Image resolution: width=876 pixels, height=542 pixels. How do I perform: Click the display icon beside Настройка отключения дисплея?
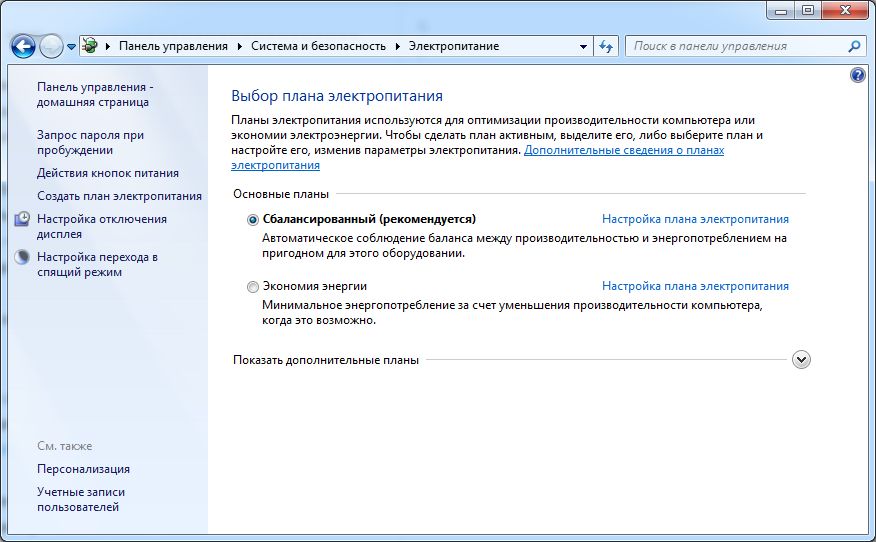(23, 219)
